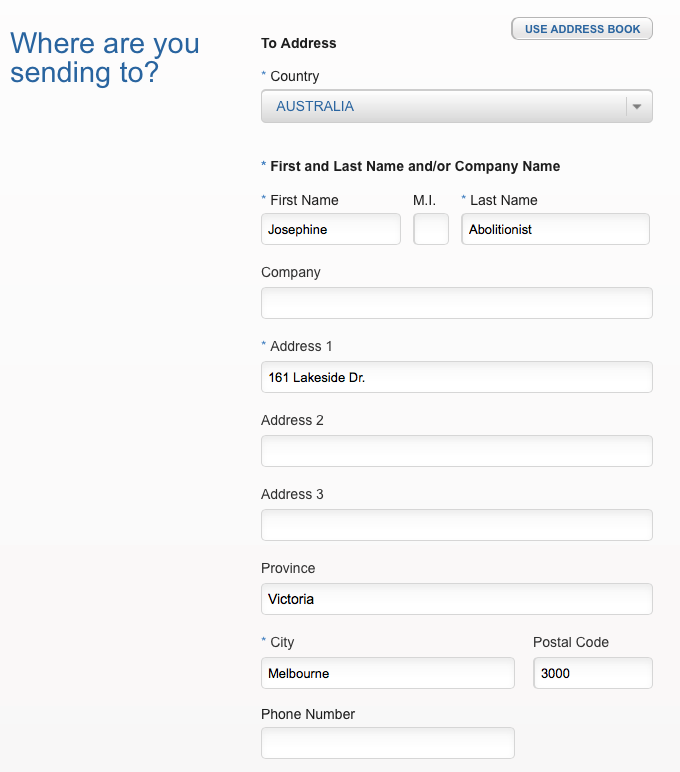The width and height of the screenshot is (680, 772).
Task: Click the Use Address Book button
Action: tap(582, 29)
